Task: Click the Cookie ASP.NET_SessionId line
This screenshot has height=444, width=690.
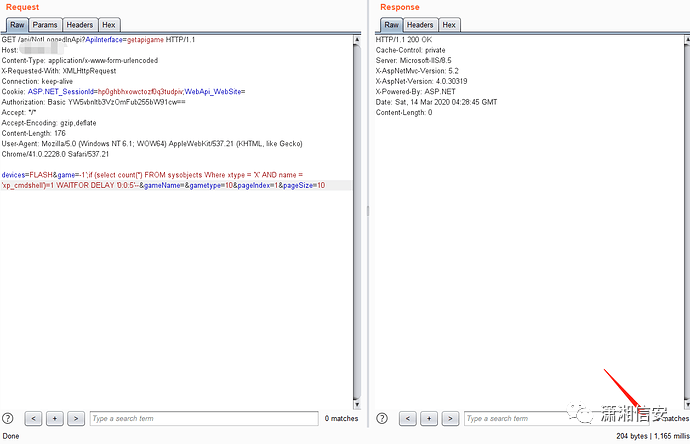Action: (x=123, y=92)
